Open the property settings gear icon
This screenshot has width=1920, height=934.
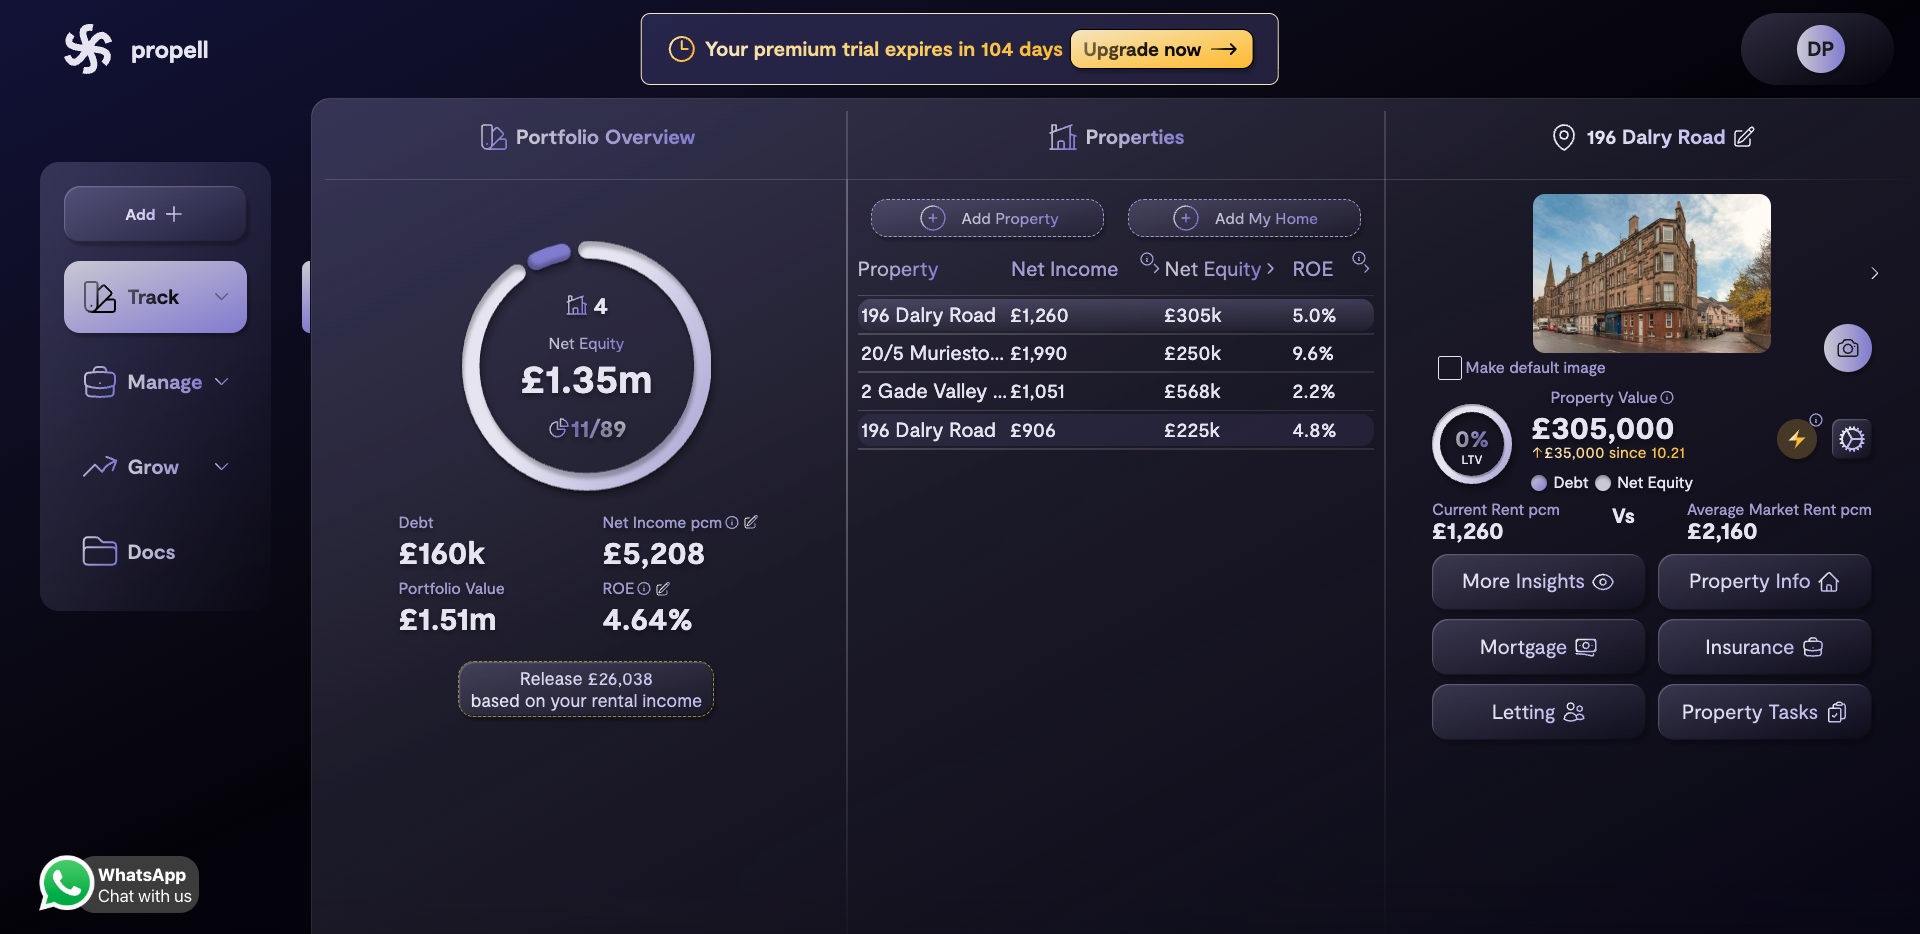coord(1851,439)
